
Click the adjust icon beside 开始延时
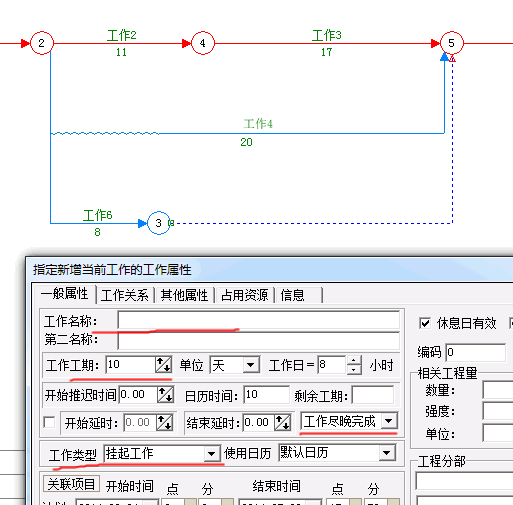(x=165, y=423)
